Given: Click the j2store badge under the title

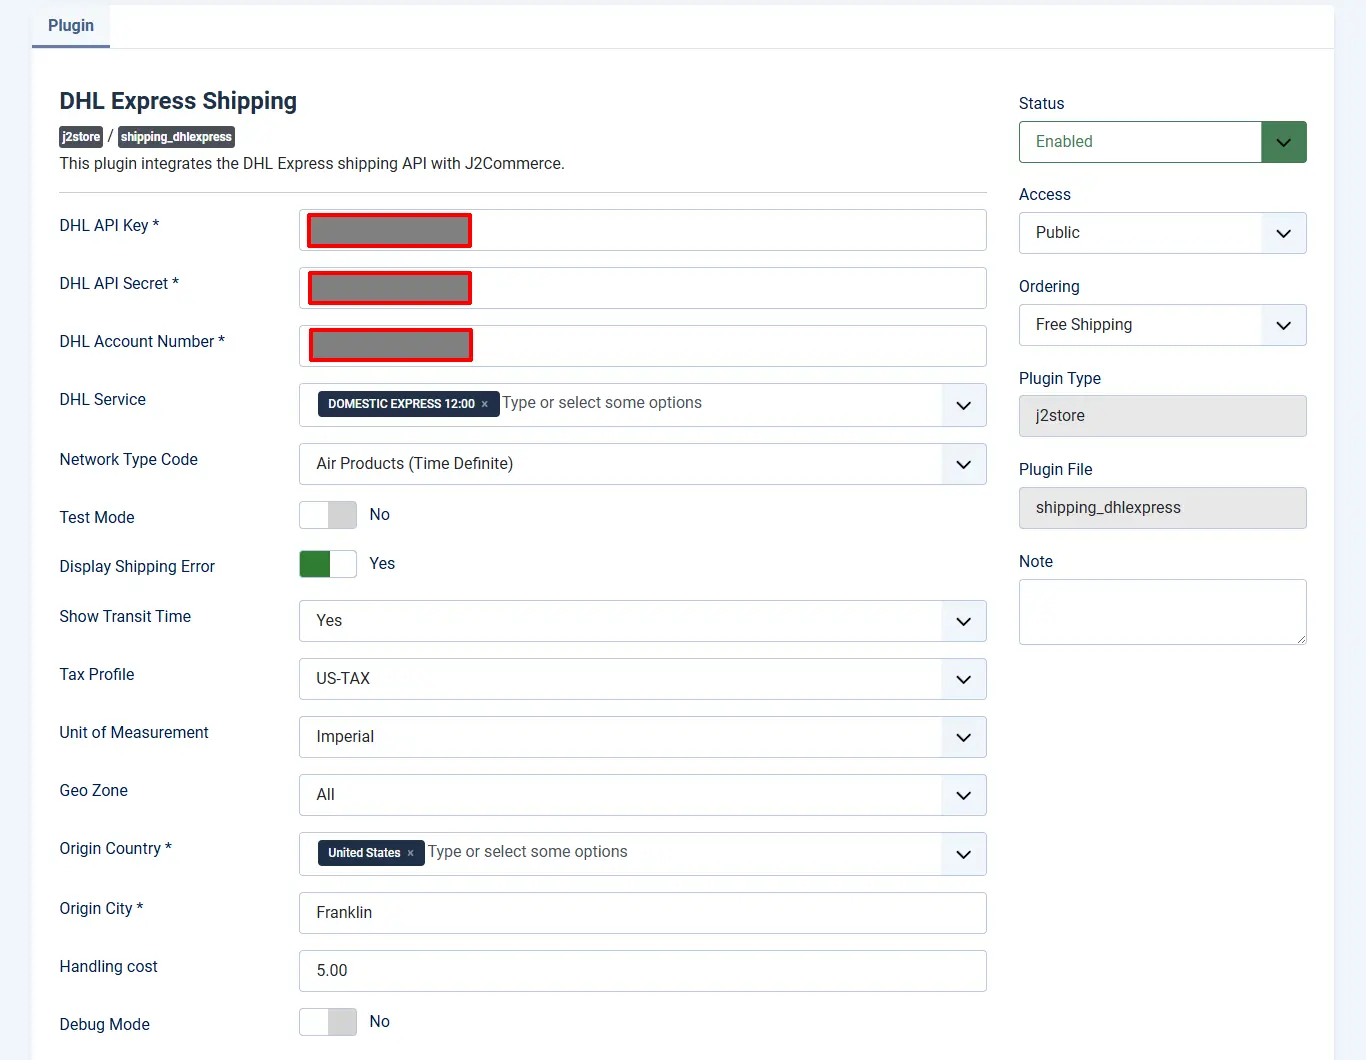Looking at the screenshot, I should click(x=81, y=137).
